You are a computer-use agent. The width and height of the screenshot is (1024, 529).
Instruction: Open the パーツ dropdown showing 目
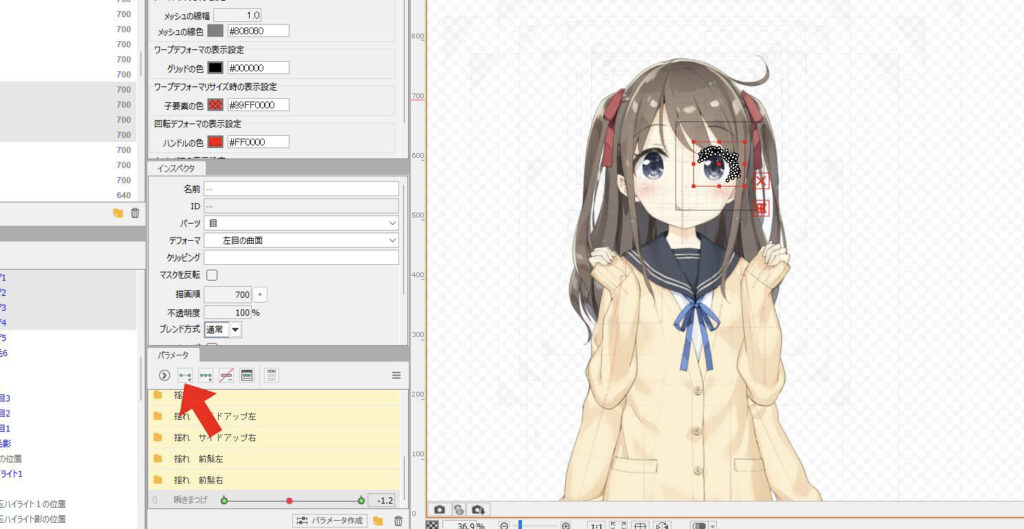[x=301, y=223]
